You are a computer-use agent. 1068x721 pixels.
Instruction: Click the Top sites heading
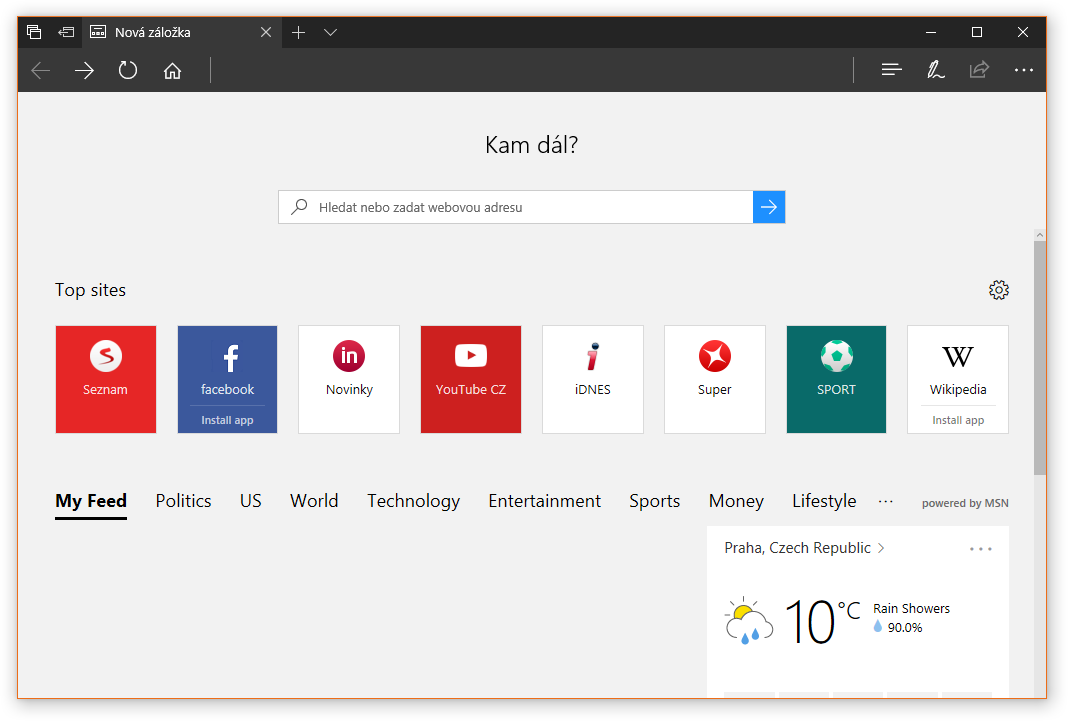(x=91, y=290)
